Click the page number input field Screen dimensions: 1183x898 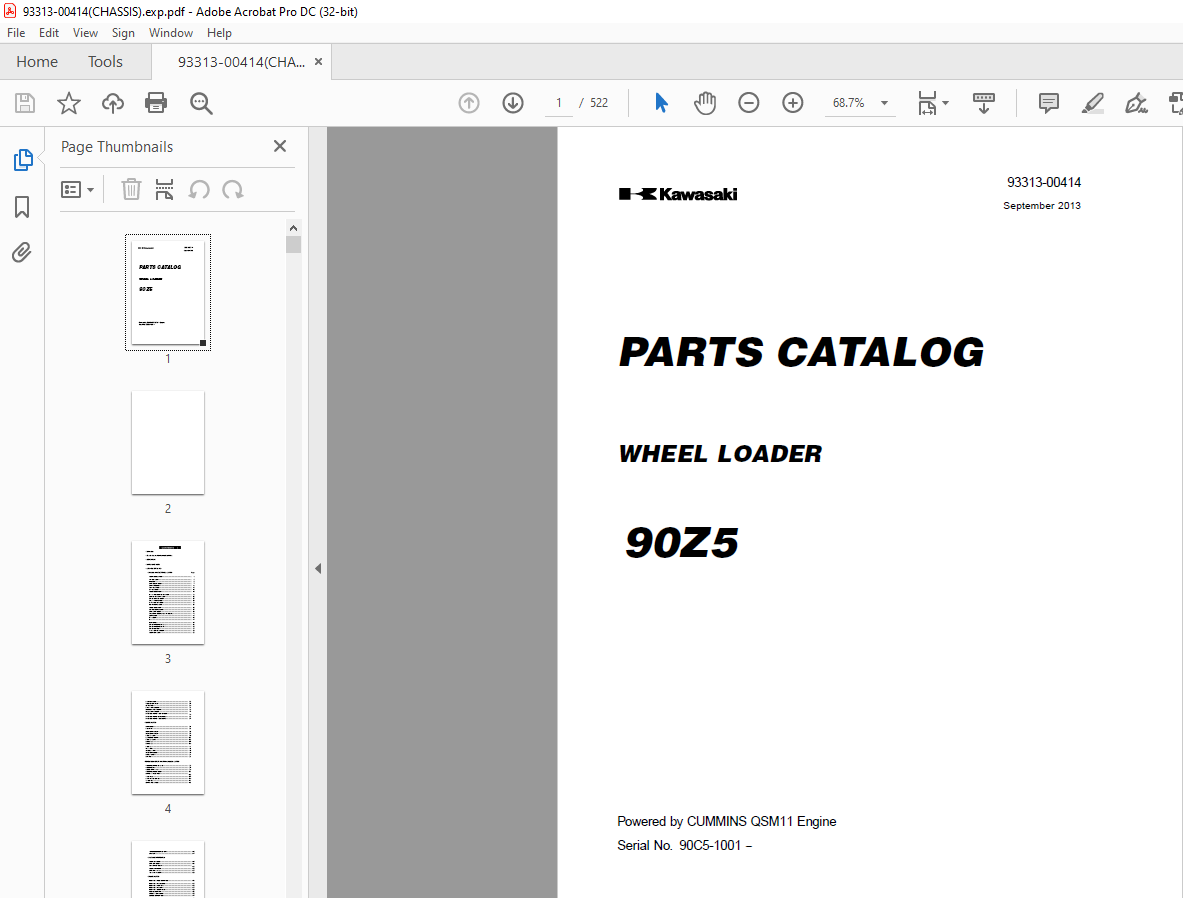point(558,103)
